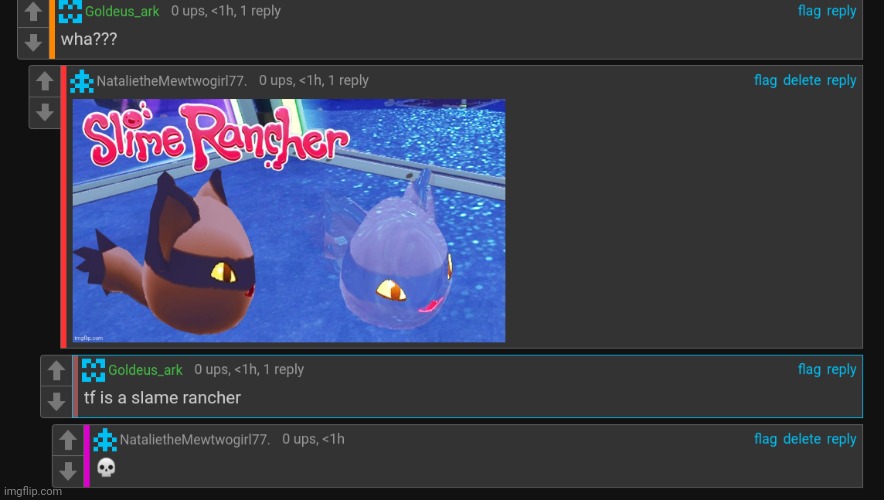Open NatalietheMewtwogirl77 avatar on image comment
Image resolution: width=884 pixels, height=500 pixels.
(82, 81)
